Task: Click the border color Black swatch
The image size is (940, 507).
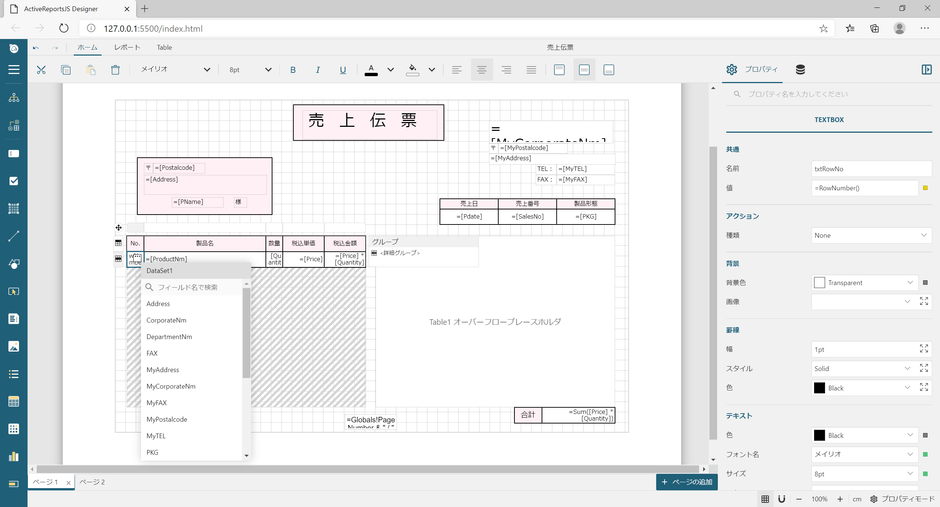Action: 820,387
